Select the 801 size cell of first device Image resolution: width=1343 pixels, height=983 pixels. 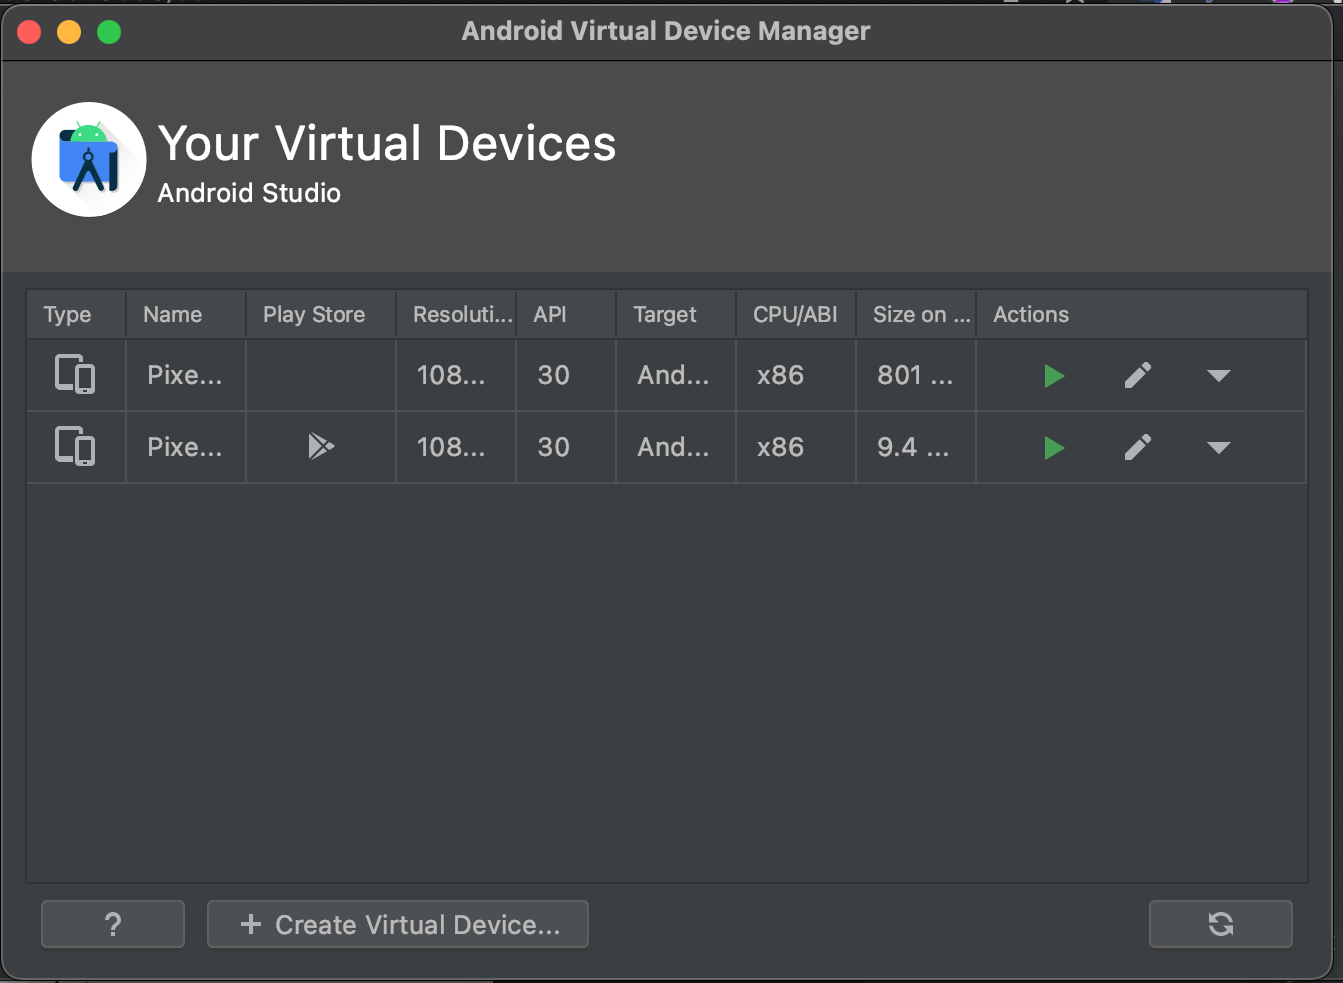tap(916, 375)
